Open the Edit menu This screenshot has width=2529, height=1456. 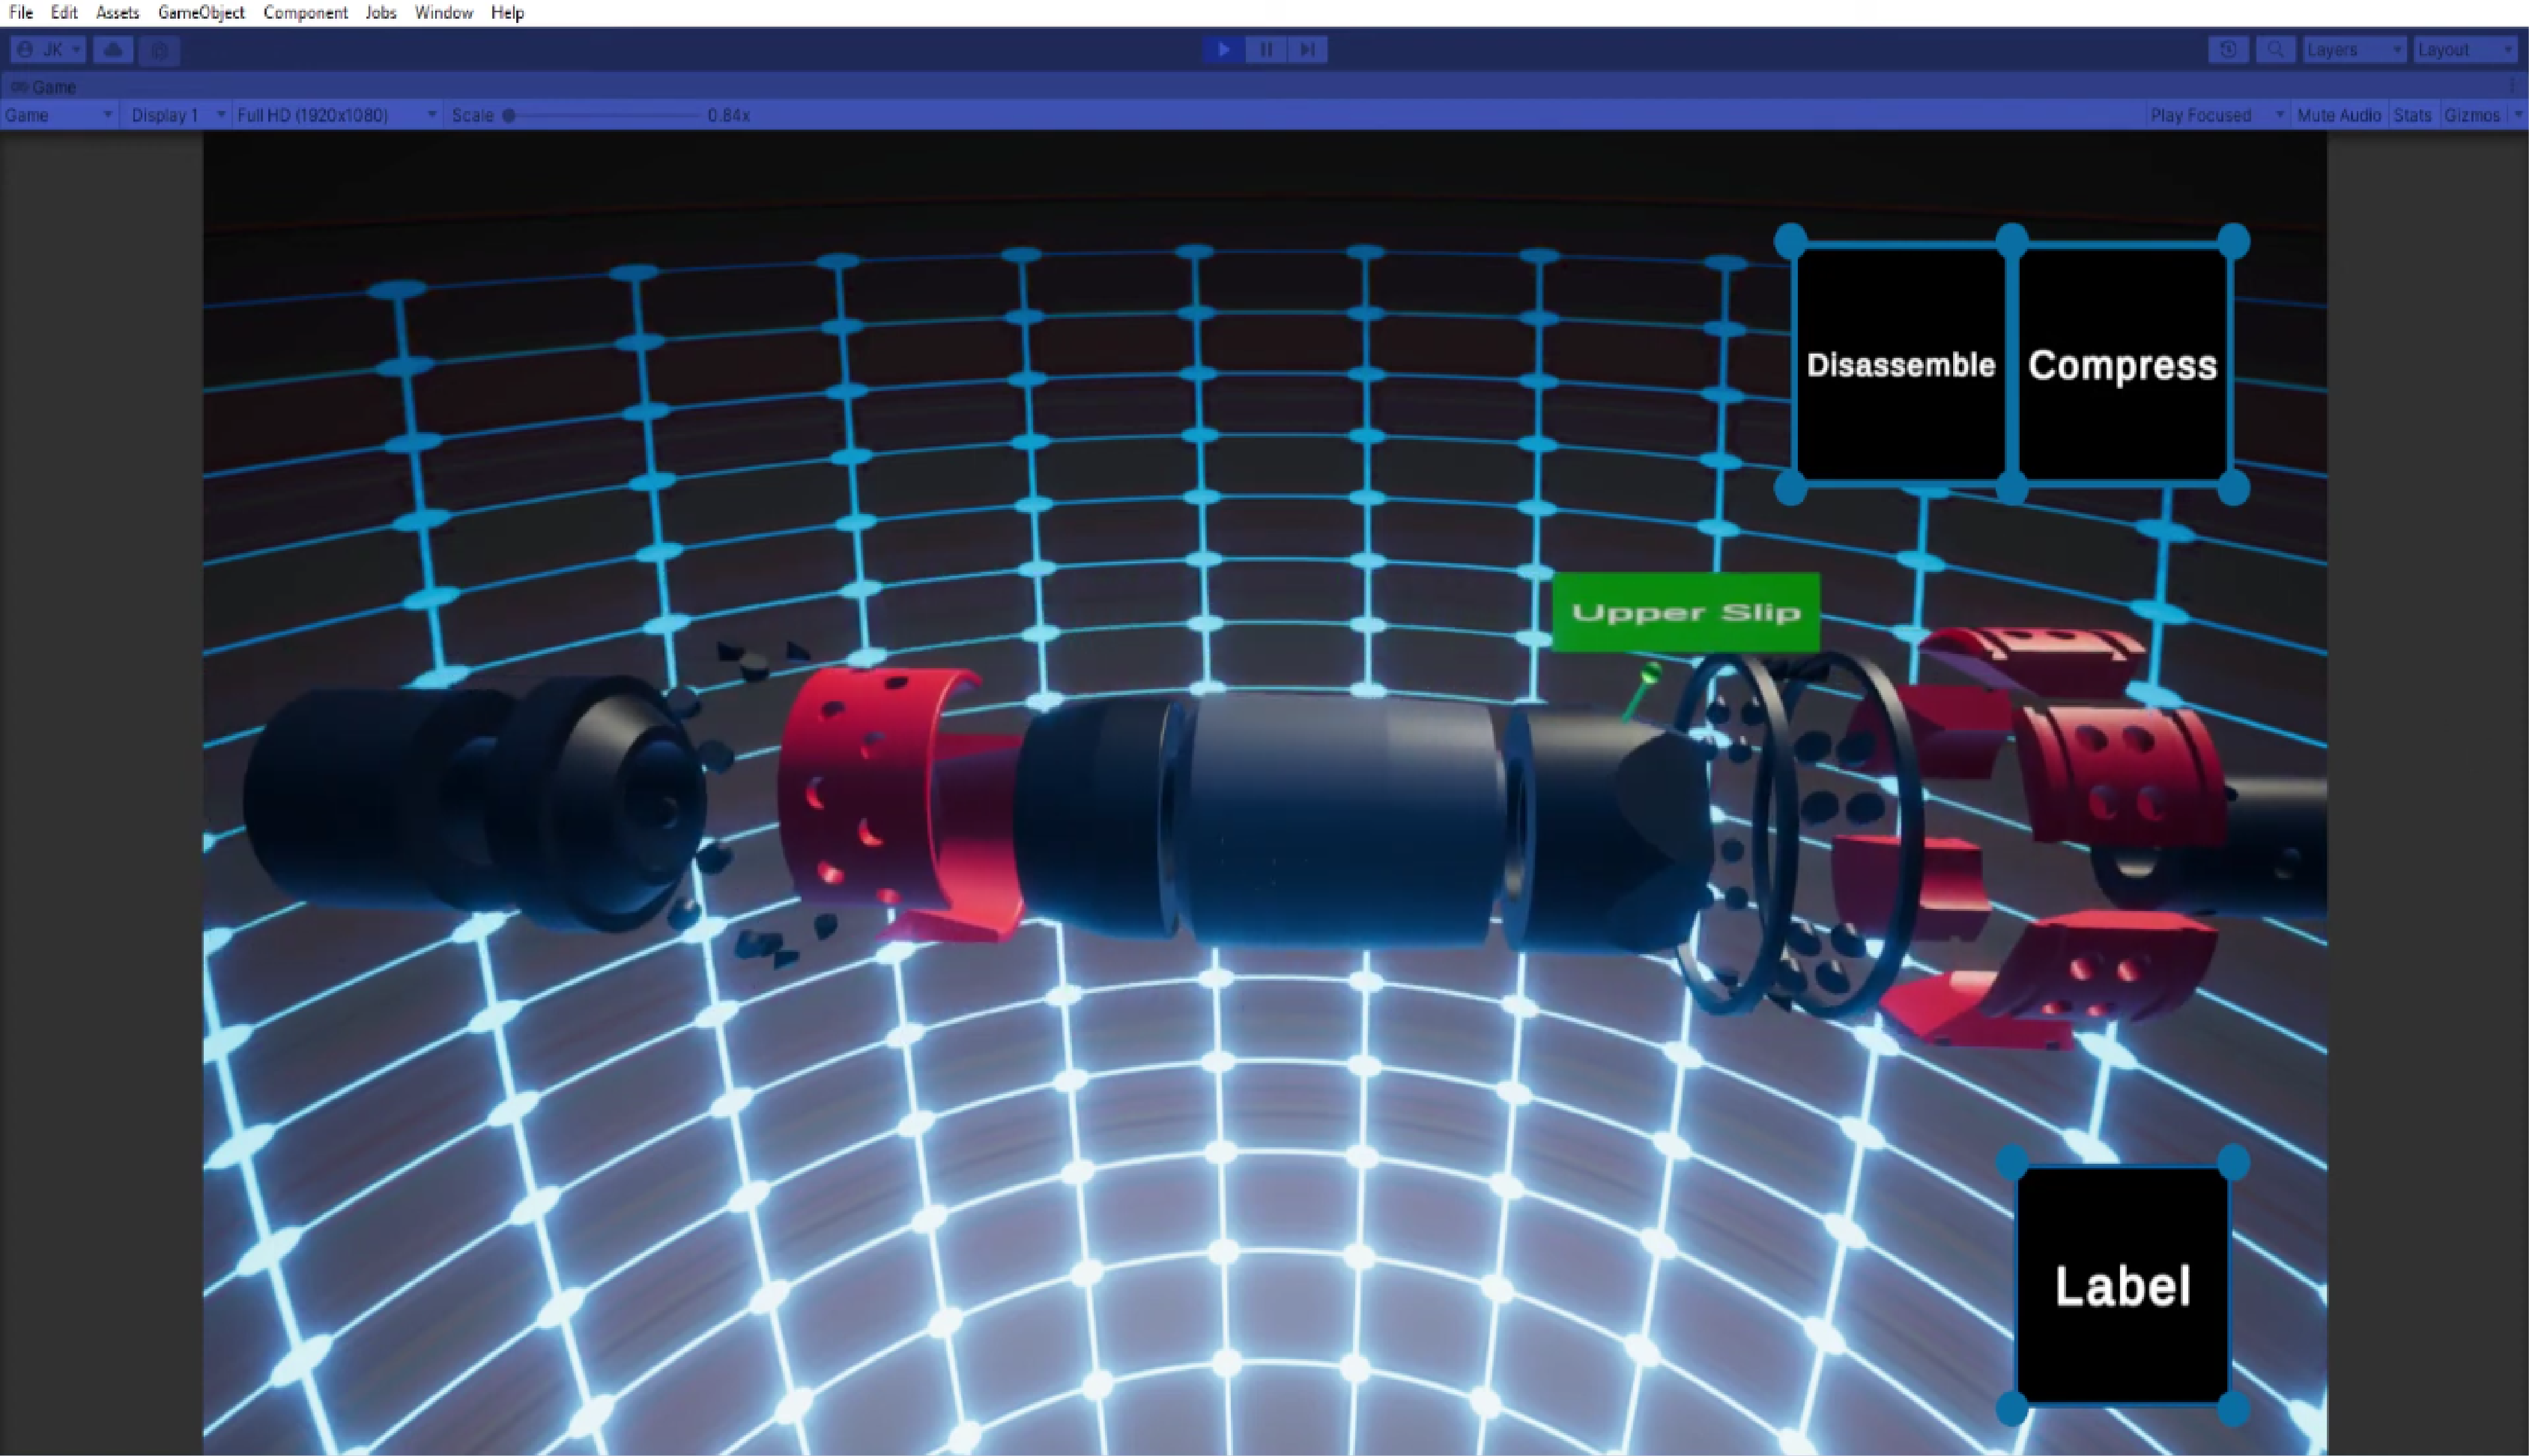64,13
